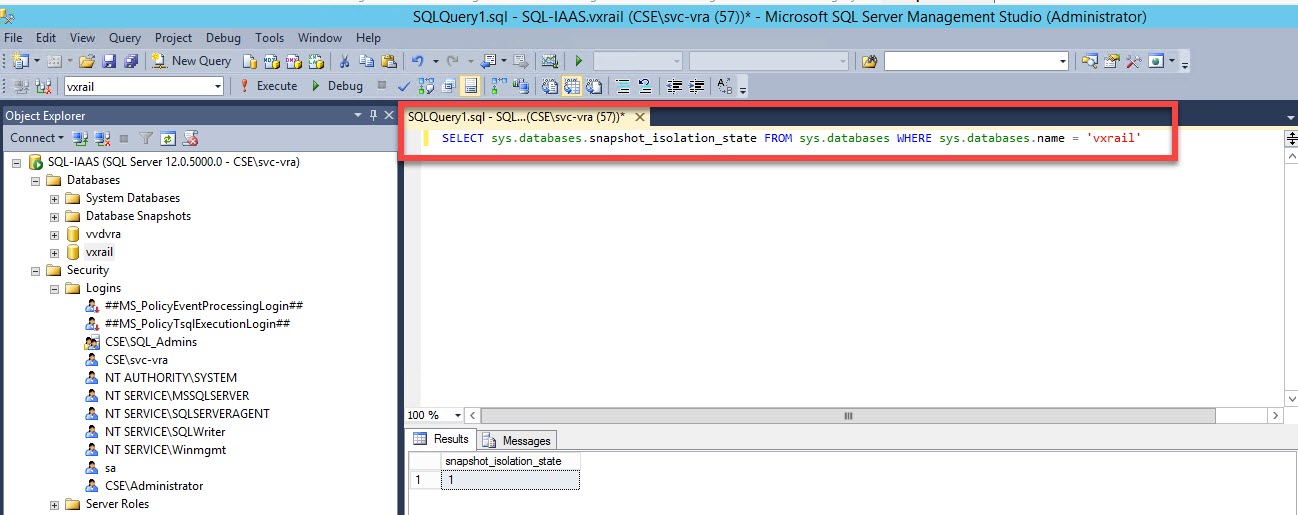The image size is (1298, 515).
Task: Click the Execute query button
Action: (267, 86)
